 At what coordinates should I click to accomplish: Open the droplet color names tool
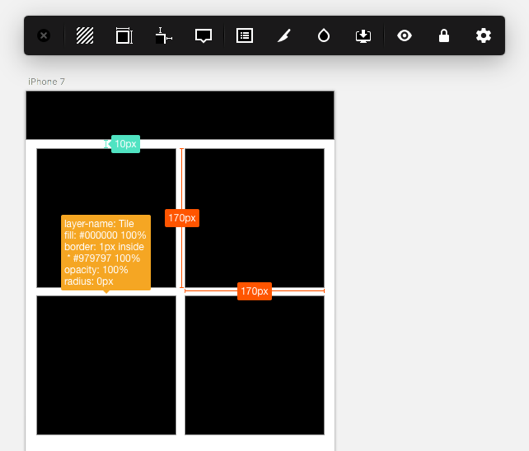point(324,35)
